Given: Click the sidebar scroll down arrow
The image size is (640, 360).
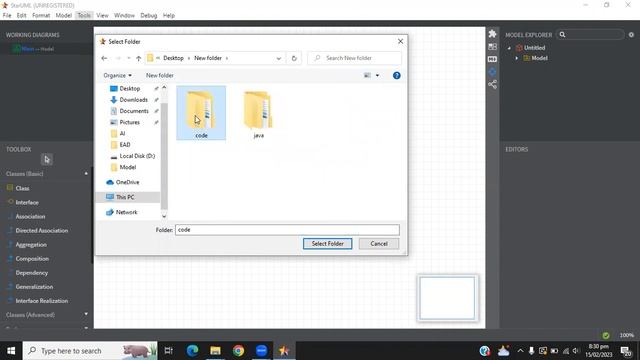Looking at the screenshot, I should (164, 216).
